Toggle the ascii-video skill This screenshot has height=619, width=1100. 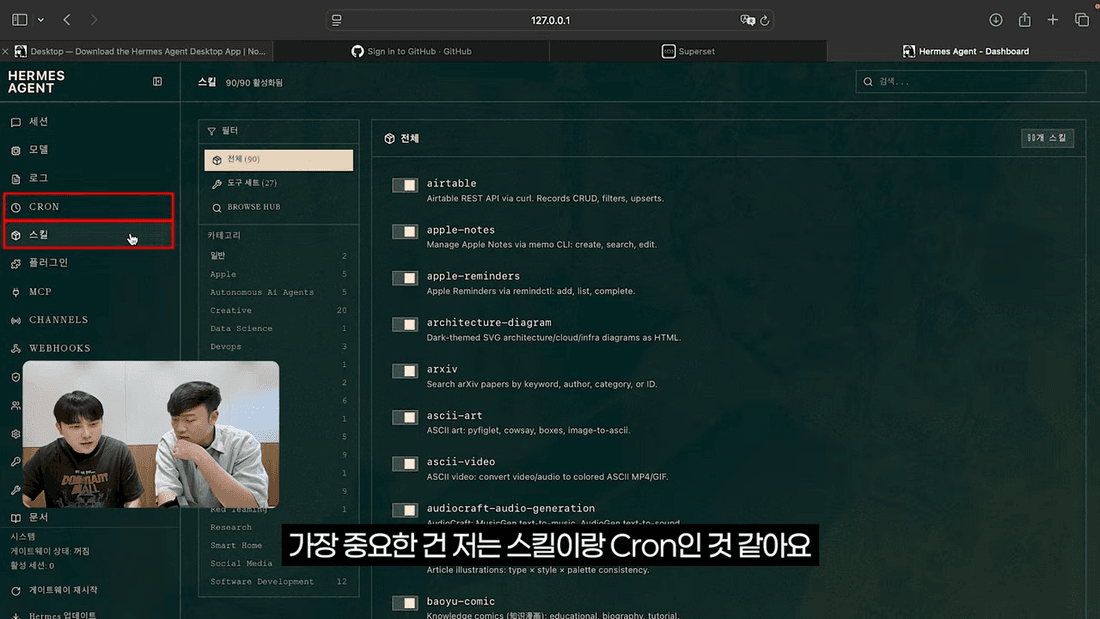tap(405, 463)
